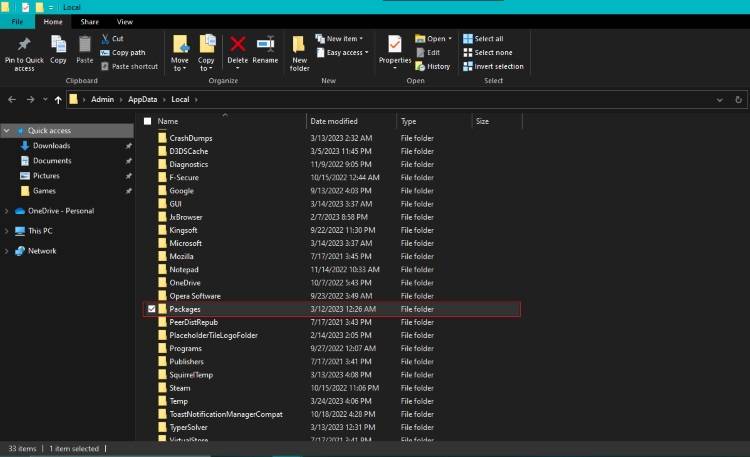The width and height of the screenshot is (750, 457).
Task: Select the Opera Software folder
Action: [x=195, y=296]
